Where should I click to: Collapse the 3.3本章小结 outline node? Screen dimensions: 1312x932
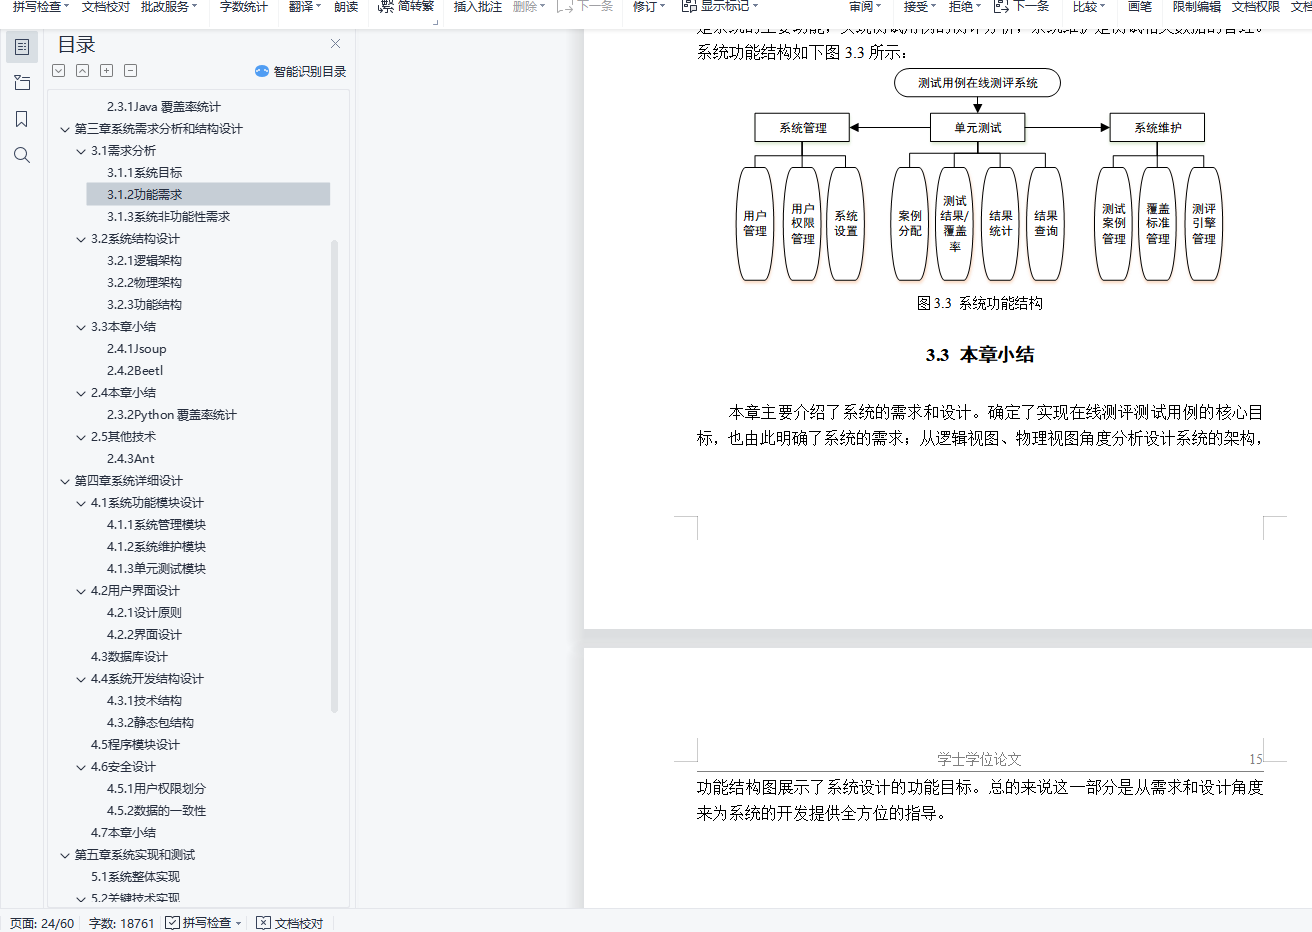tap(81, 327)
